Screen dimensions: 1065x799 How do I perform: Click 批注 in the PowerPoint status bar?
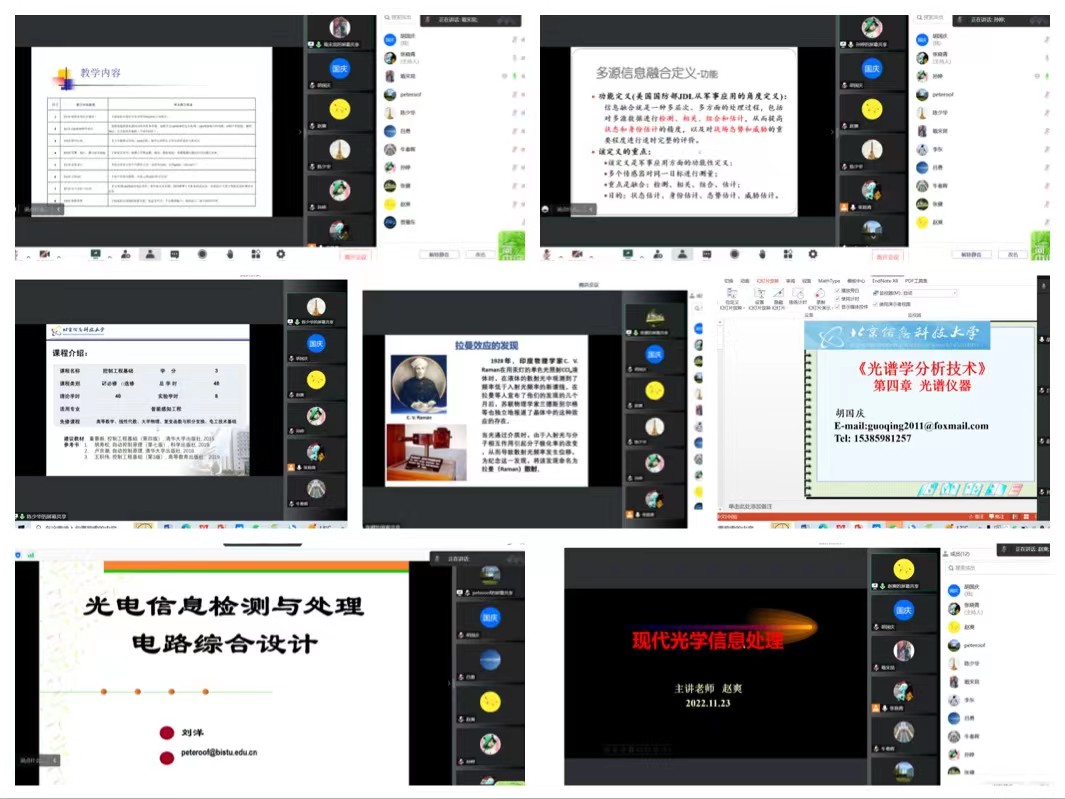(x=996, y=517)
